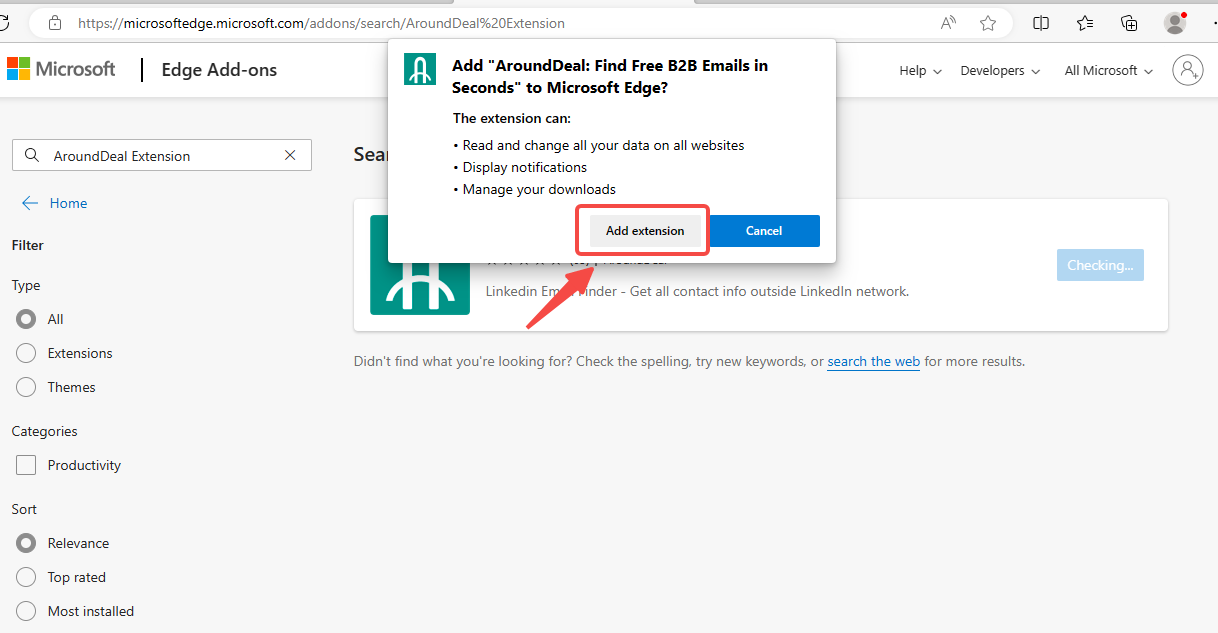The image size is (1218, 633).
Task: Open the split screen icon
Action: point(1041,23)
